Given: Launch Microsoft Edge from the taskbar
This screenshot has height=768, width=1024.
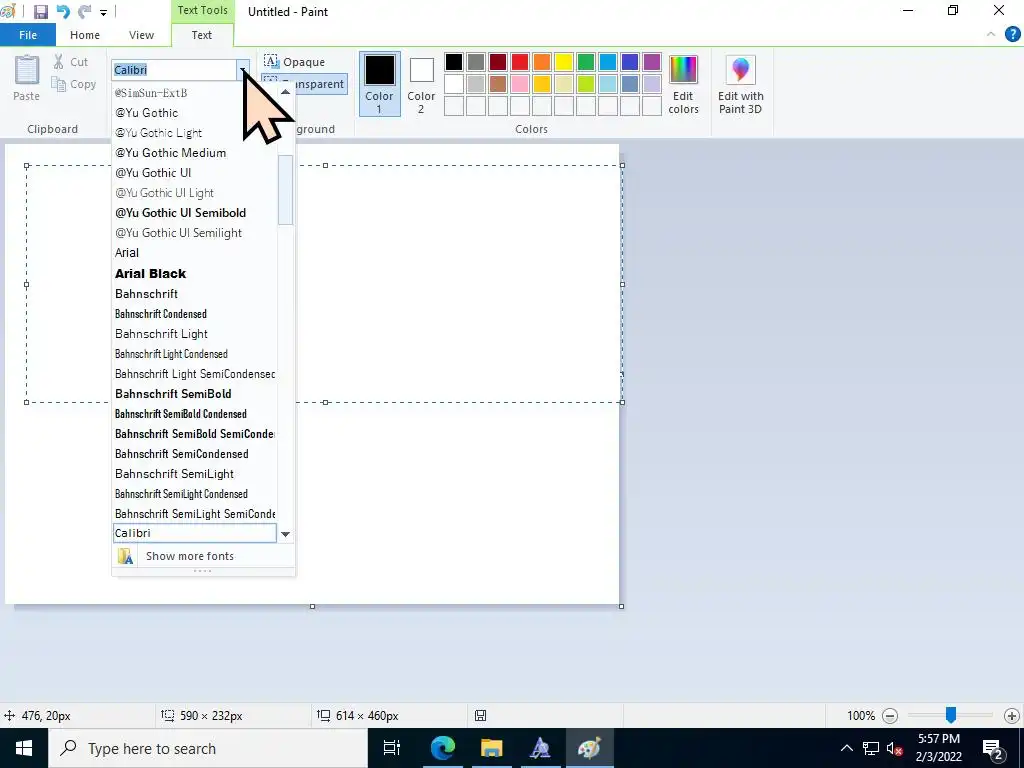Looking at the screenshot, I should [442, 748].
